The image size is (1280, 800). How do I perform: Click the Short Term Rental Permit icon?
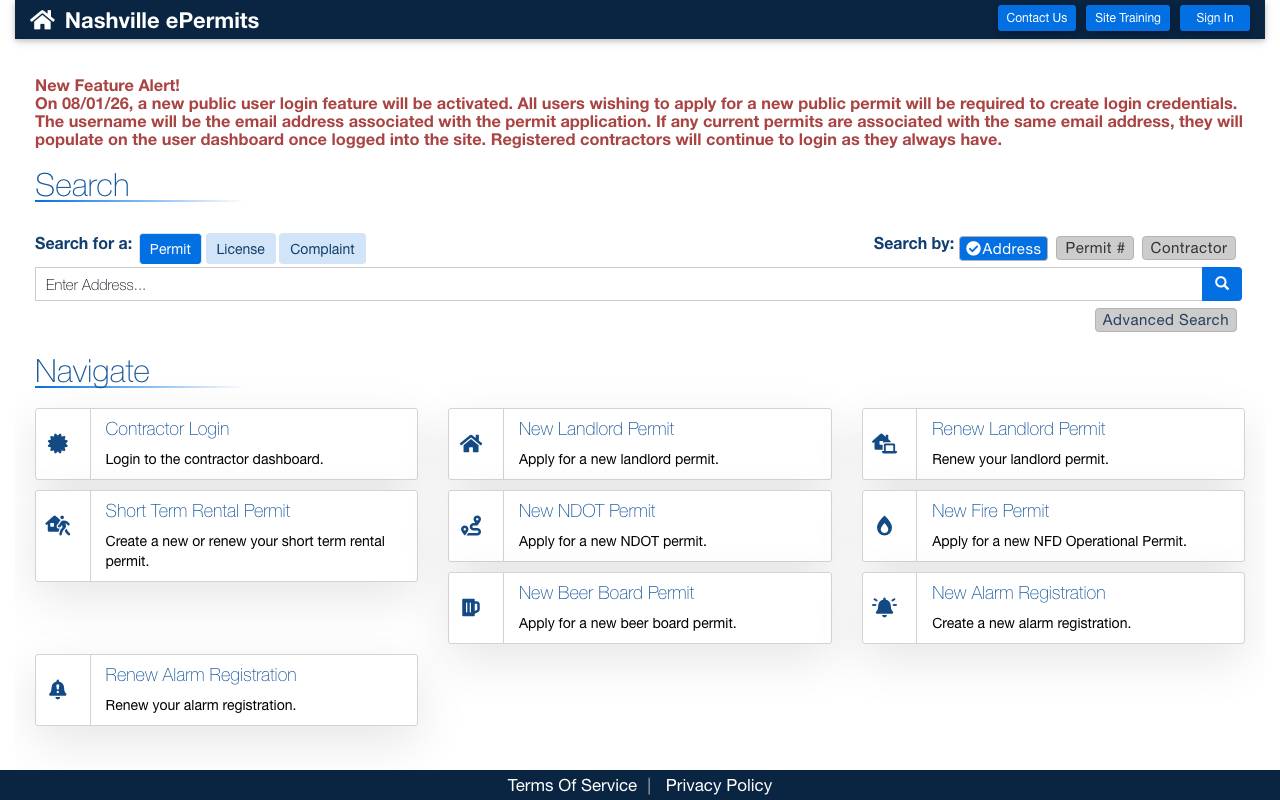click(58, 525)
